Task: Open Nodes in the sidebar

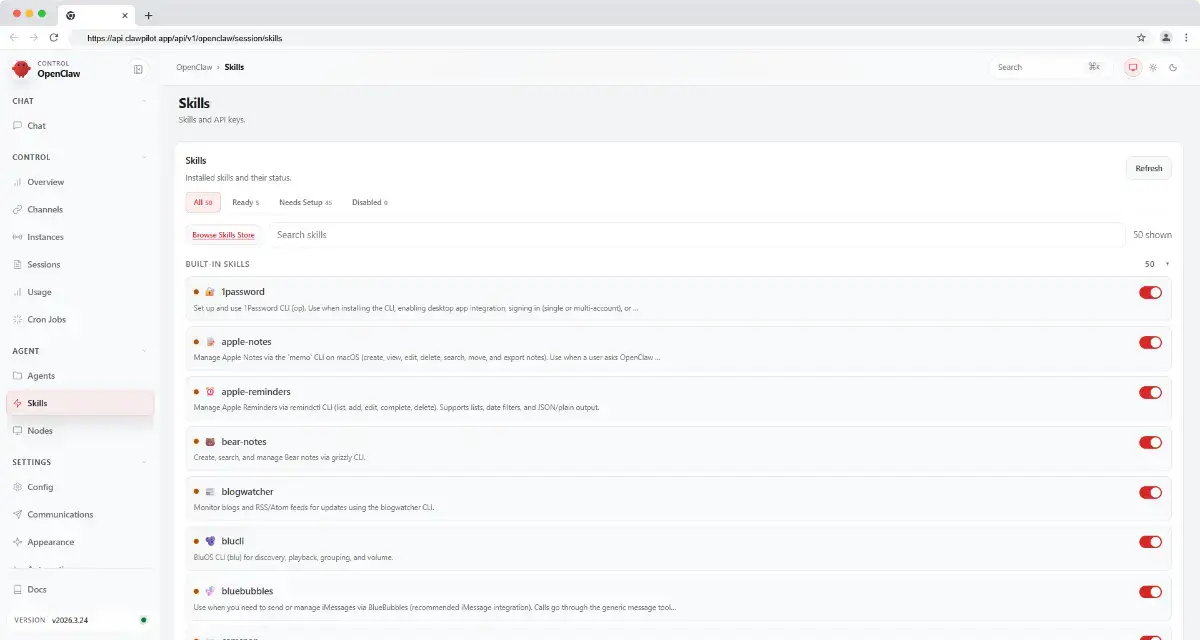Action: coord(80,431)
